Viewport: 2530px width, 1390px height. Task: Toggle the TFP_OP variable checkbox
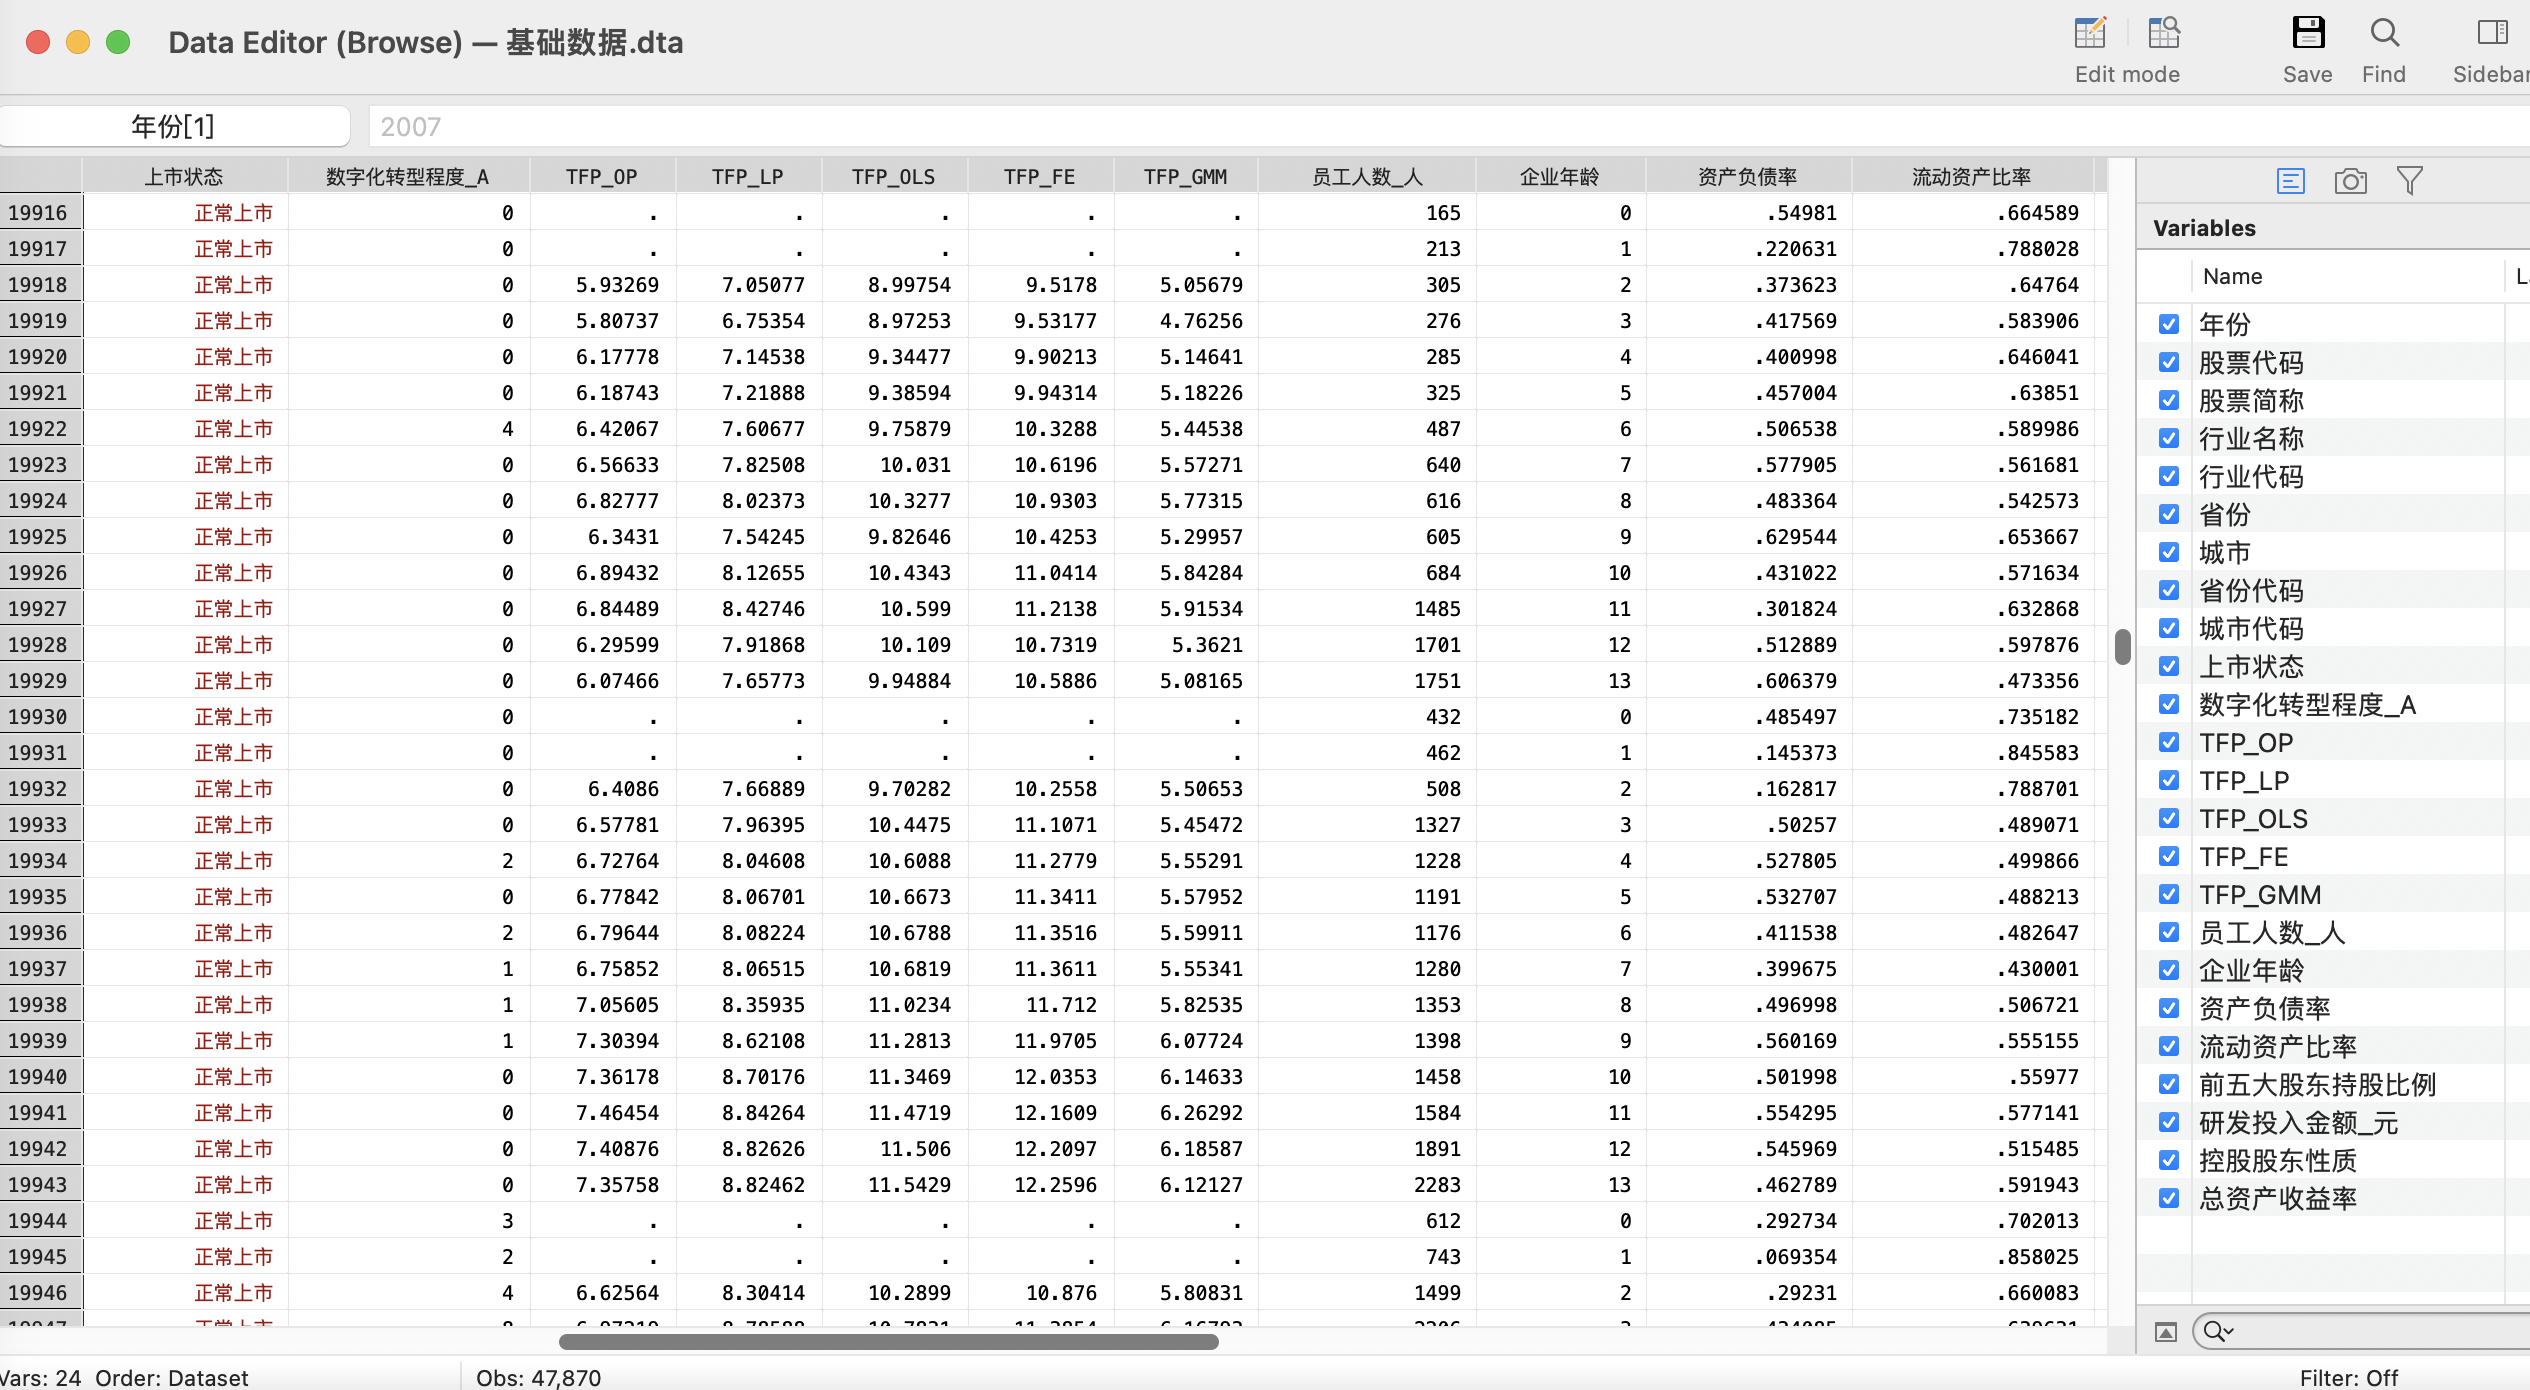(2169, 742)
